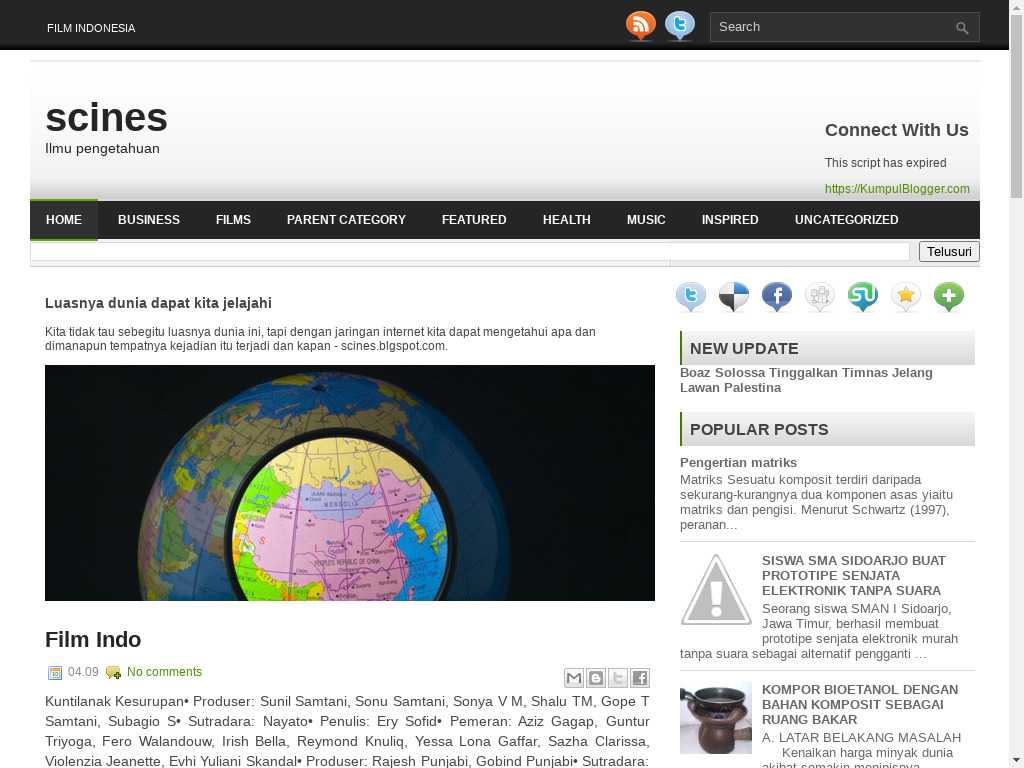Open the BUSINESS menu item

[149, 219]
